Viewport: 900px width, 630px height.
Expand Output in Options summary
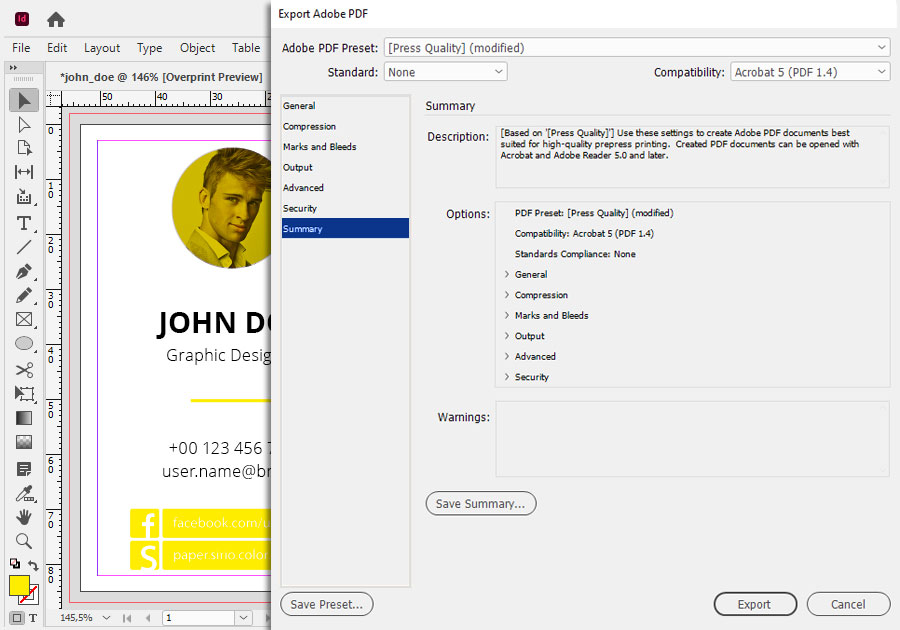click(x=507, y=336)
